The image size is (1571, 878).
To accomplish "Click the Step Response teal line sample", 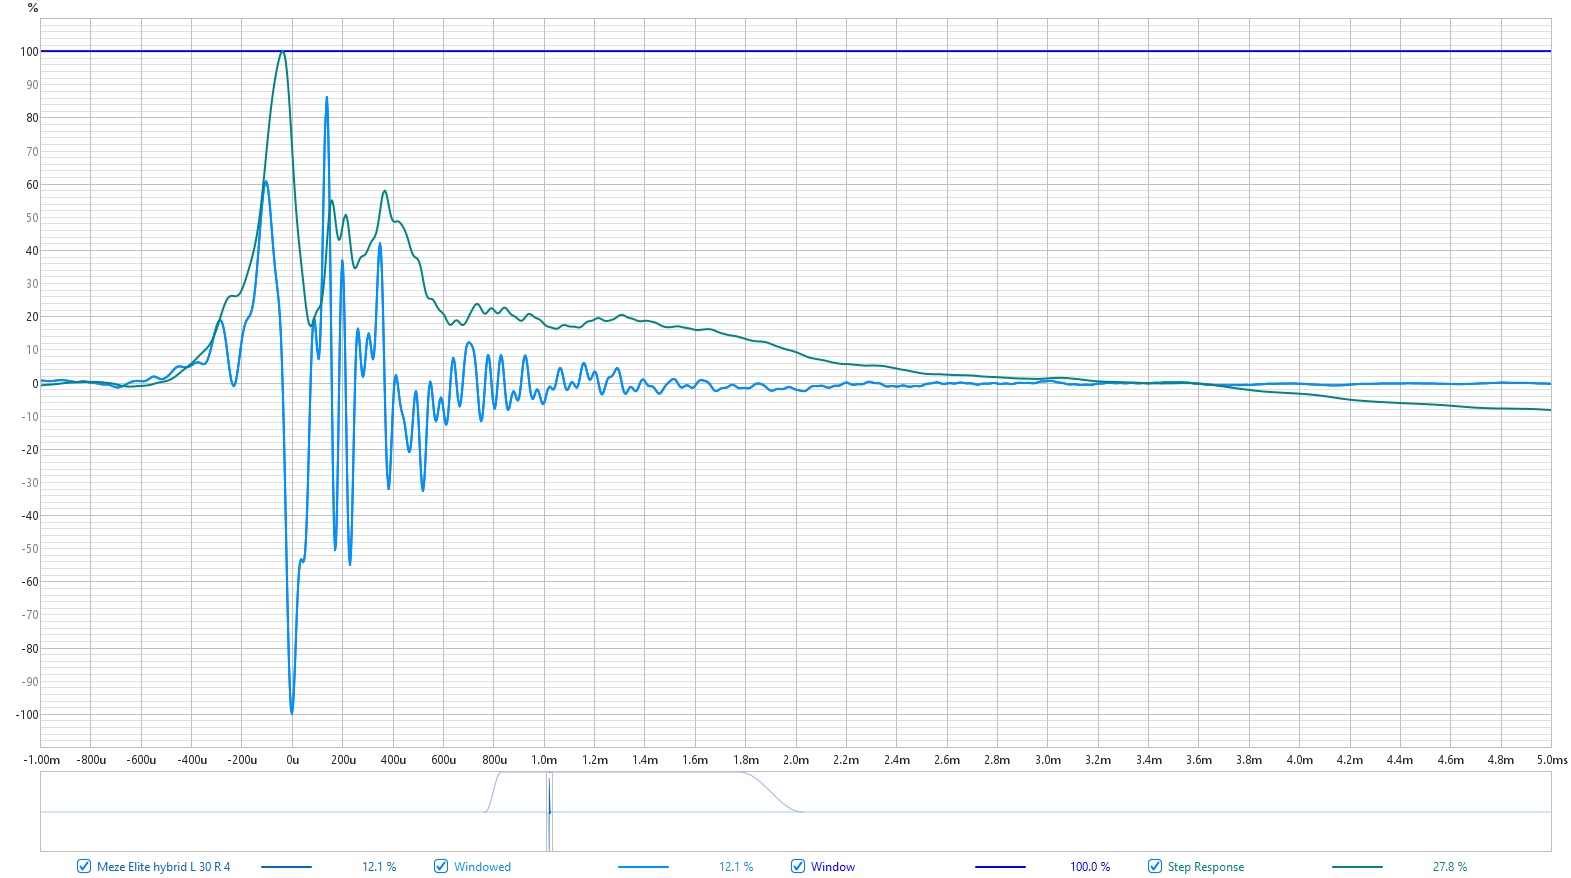I will pyautogui.click(x=1357, y=867).
